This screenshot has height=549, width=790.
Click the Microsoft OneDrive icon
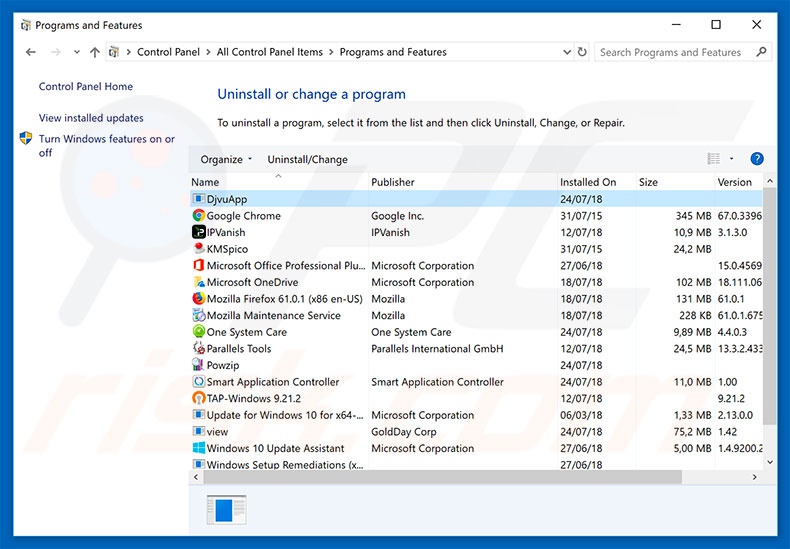pyautogui.click(x=199, y=282)
